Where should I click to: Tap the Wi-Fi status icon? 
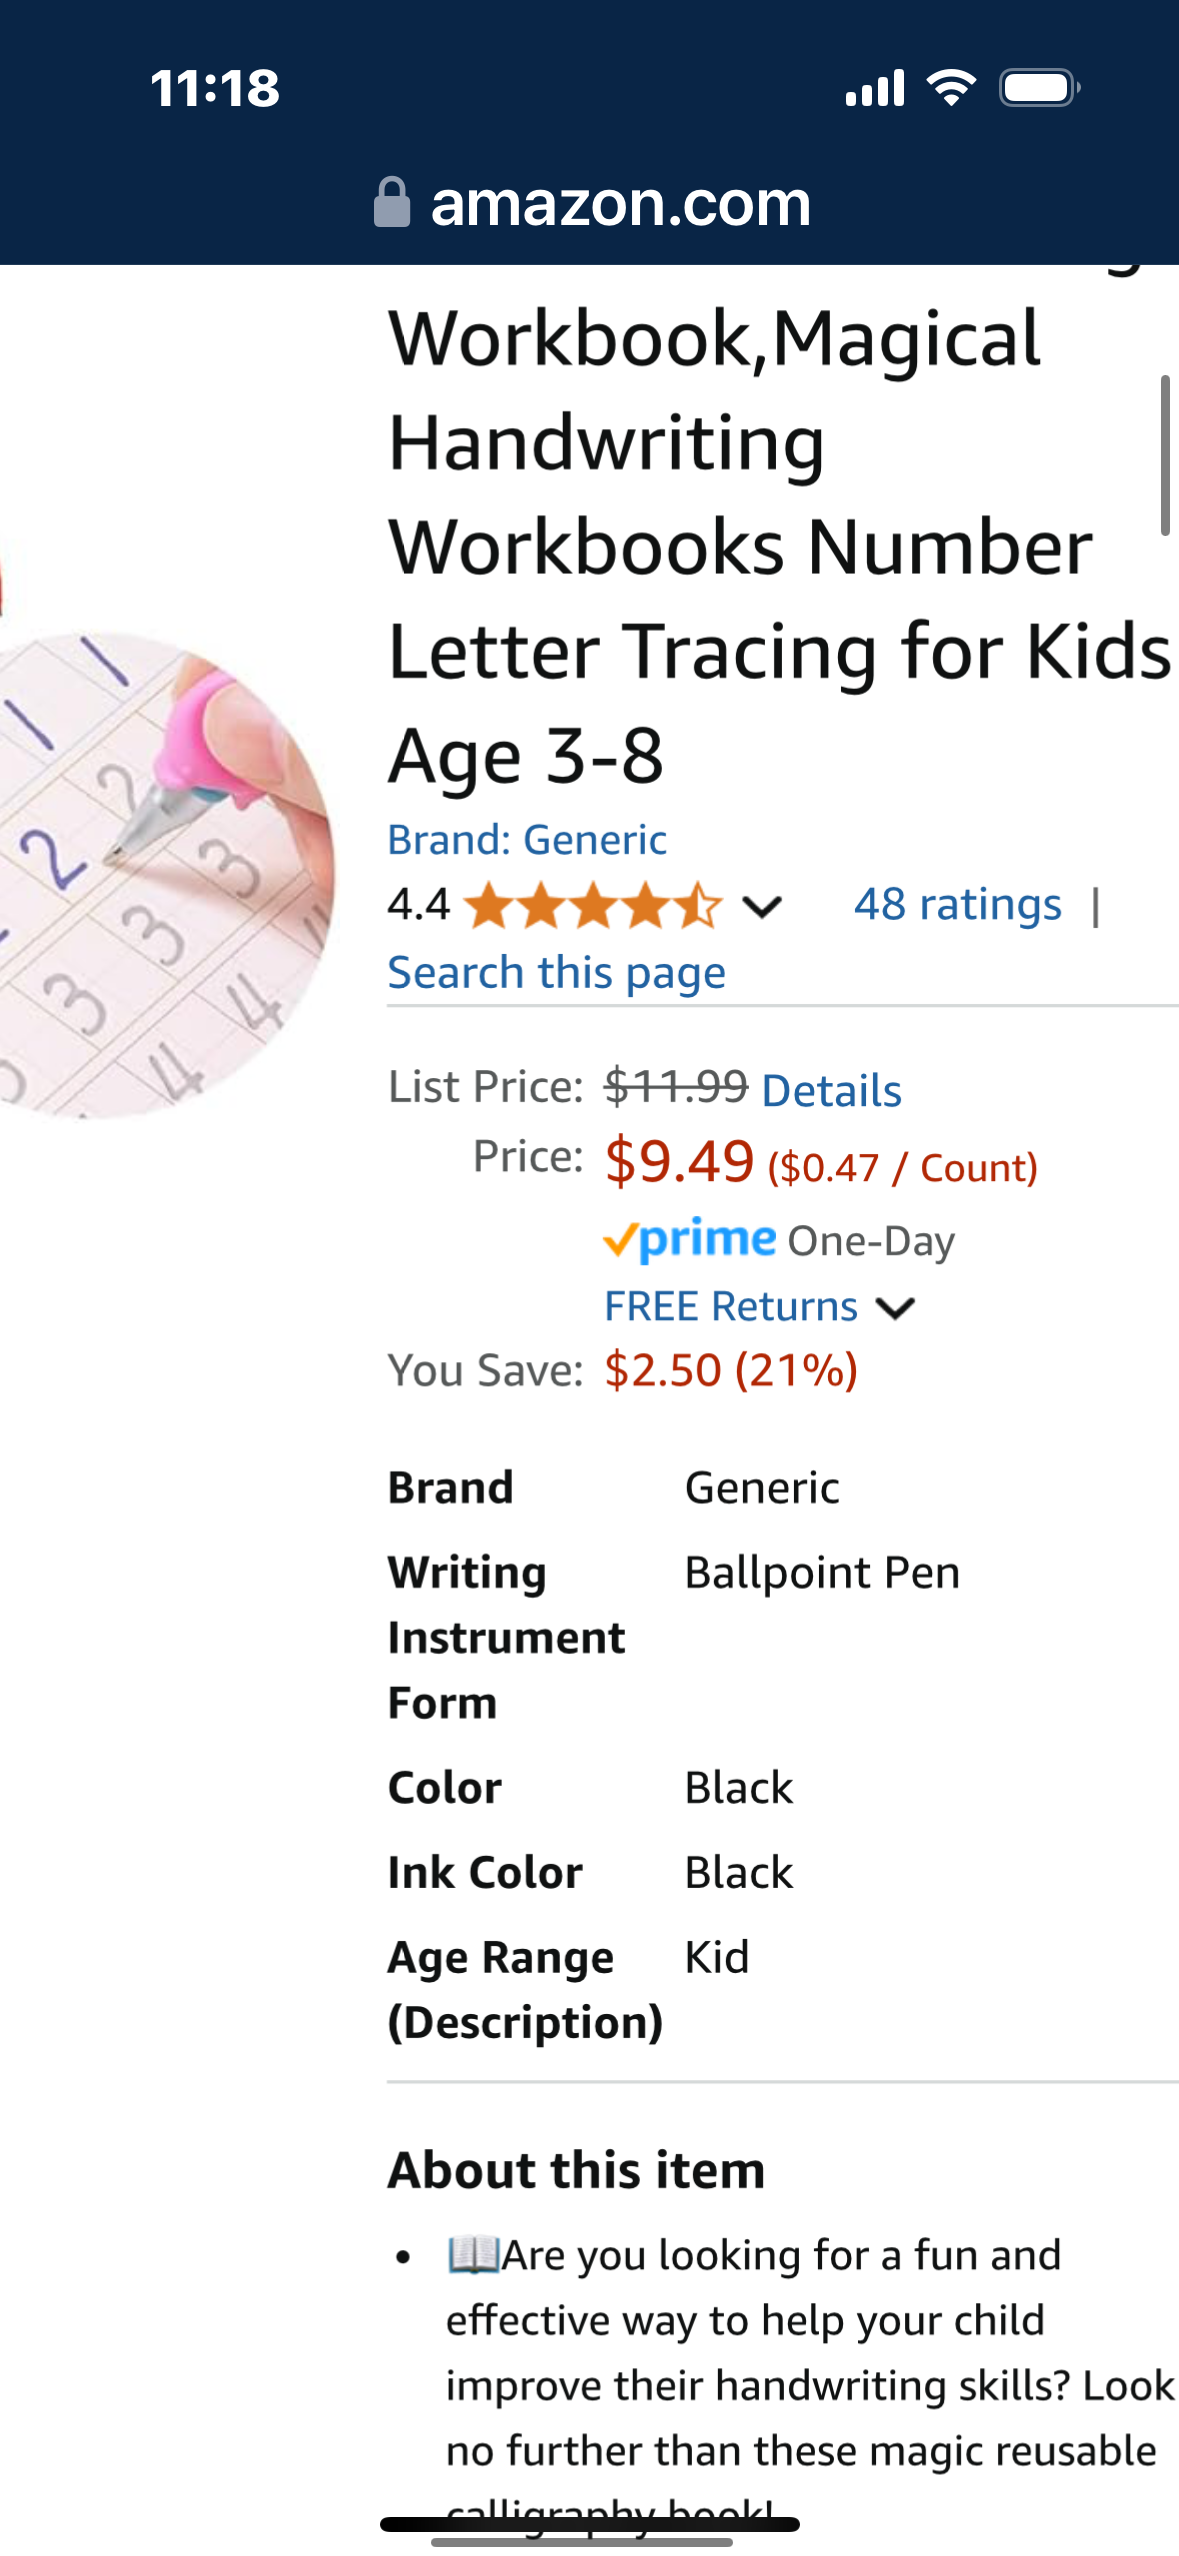[951, 88]
